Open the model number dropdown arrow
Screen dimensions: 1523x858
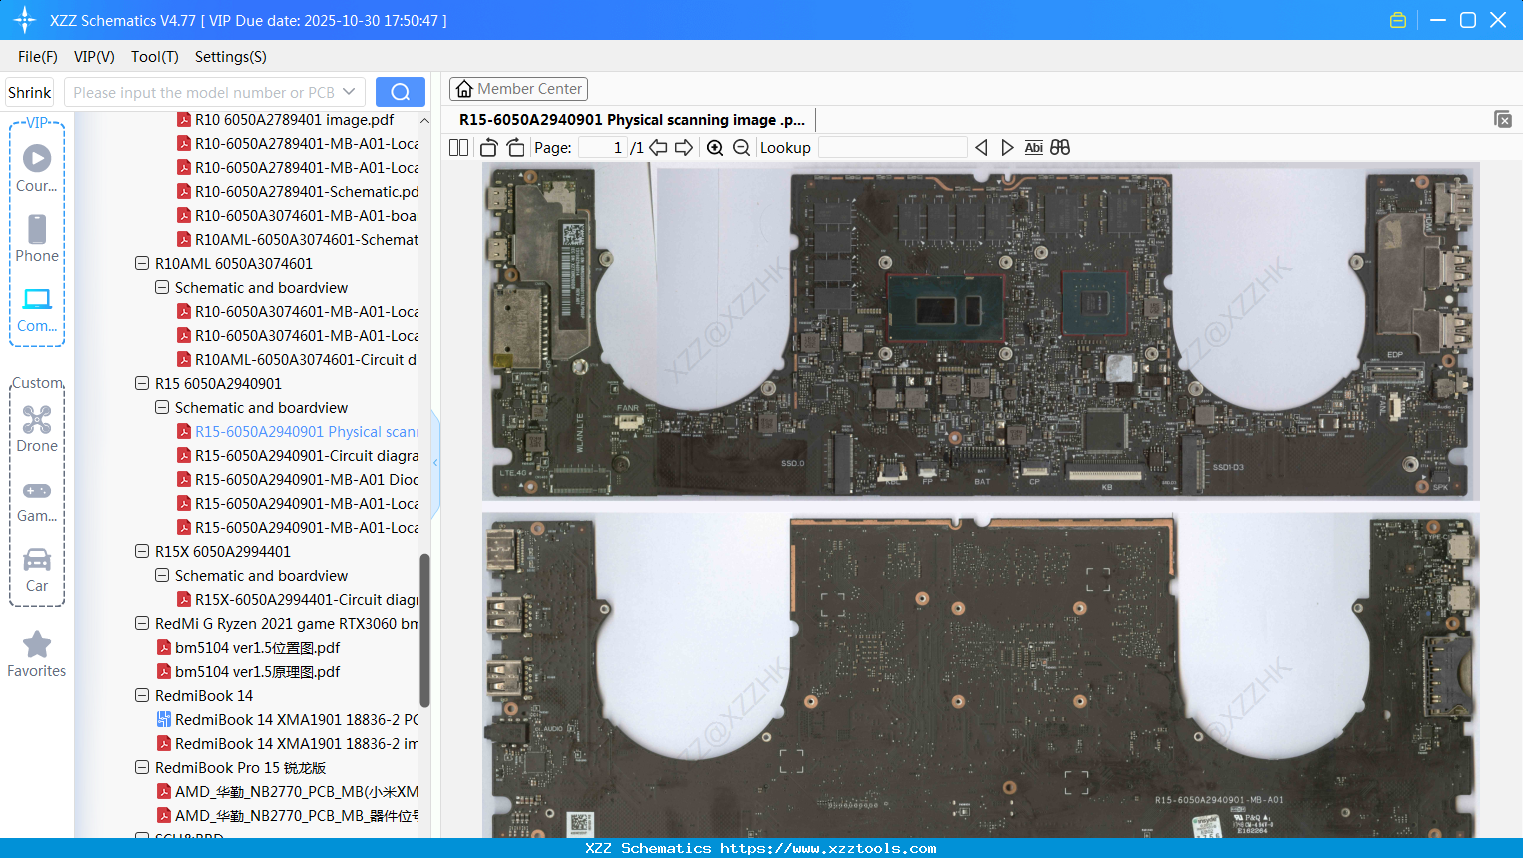coord(349,92)
